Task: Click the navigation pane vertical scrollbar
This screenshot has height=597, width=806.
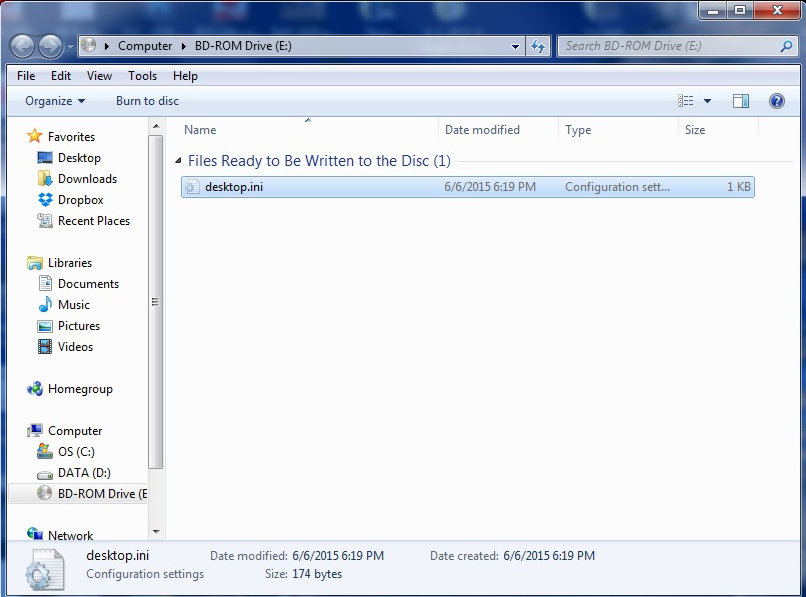Action: coord(155,300)
